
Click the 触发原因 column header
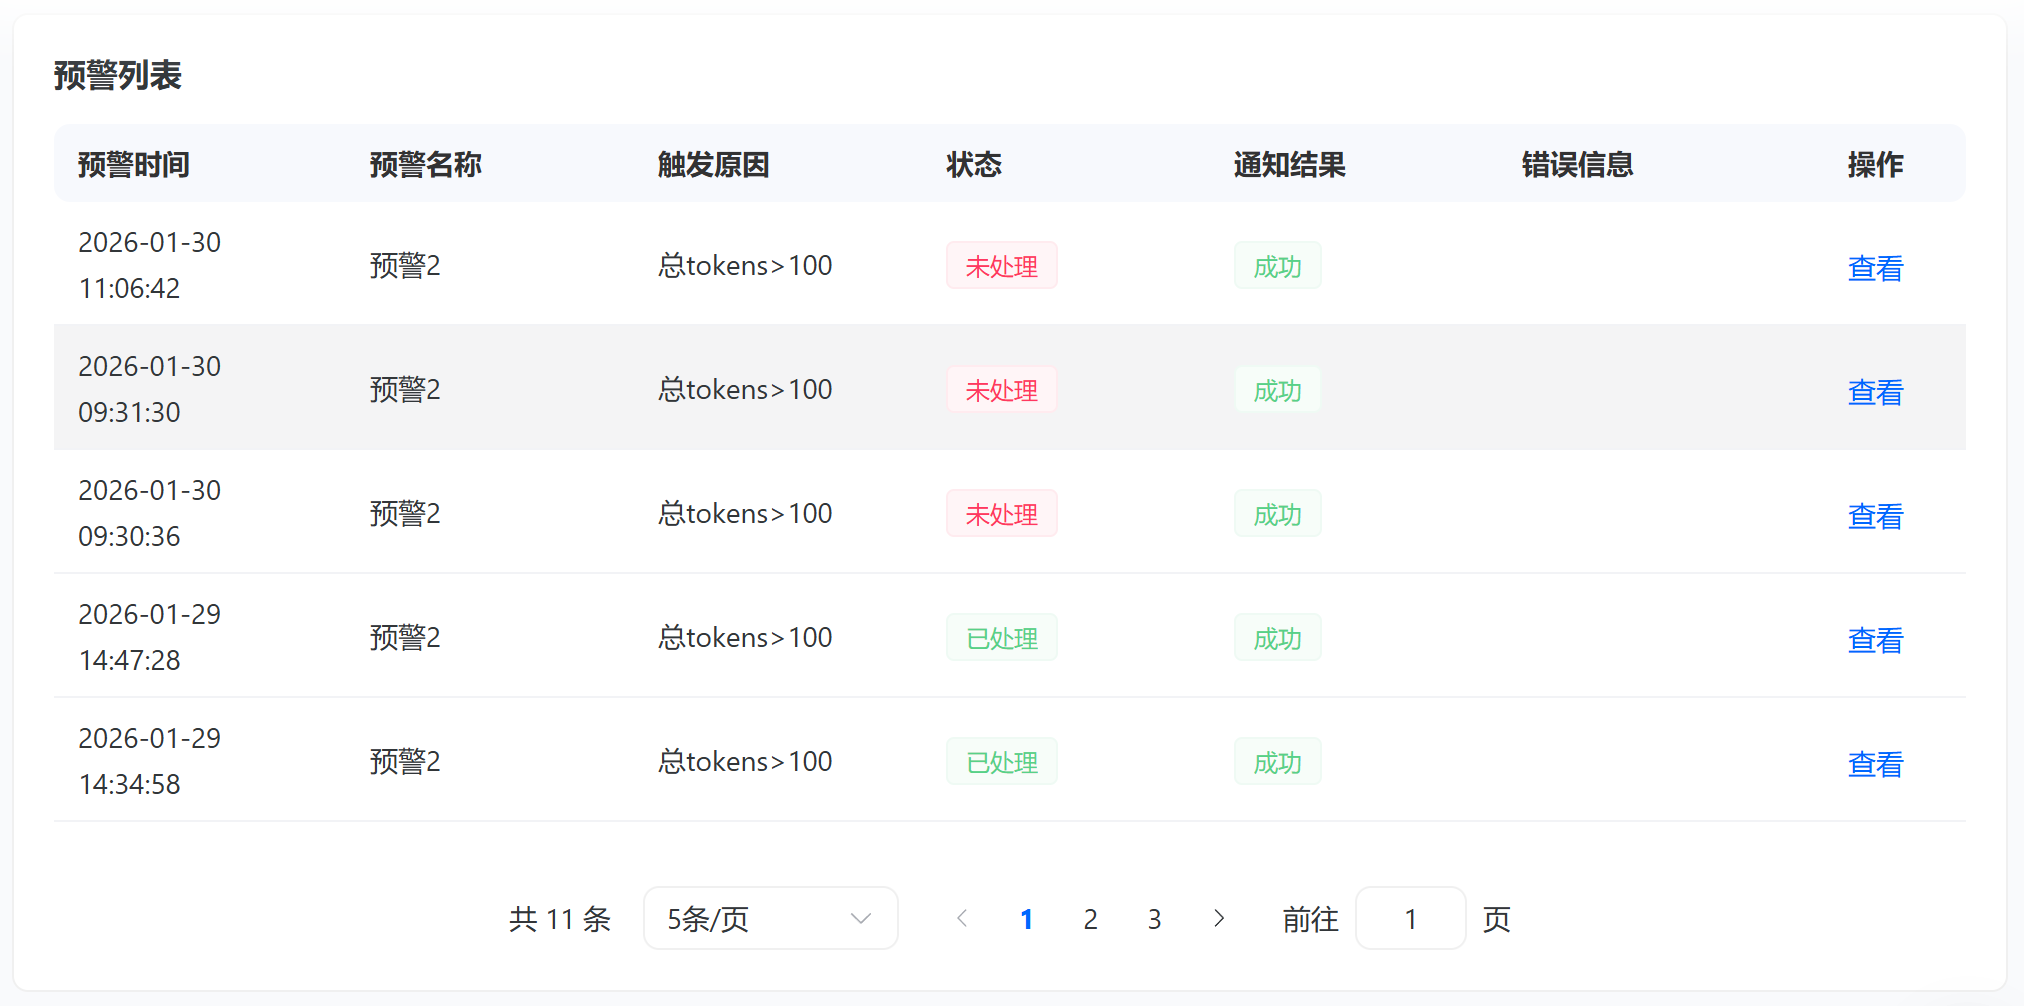coord(713,164)
